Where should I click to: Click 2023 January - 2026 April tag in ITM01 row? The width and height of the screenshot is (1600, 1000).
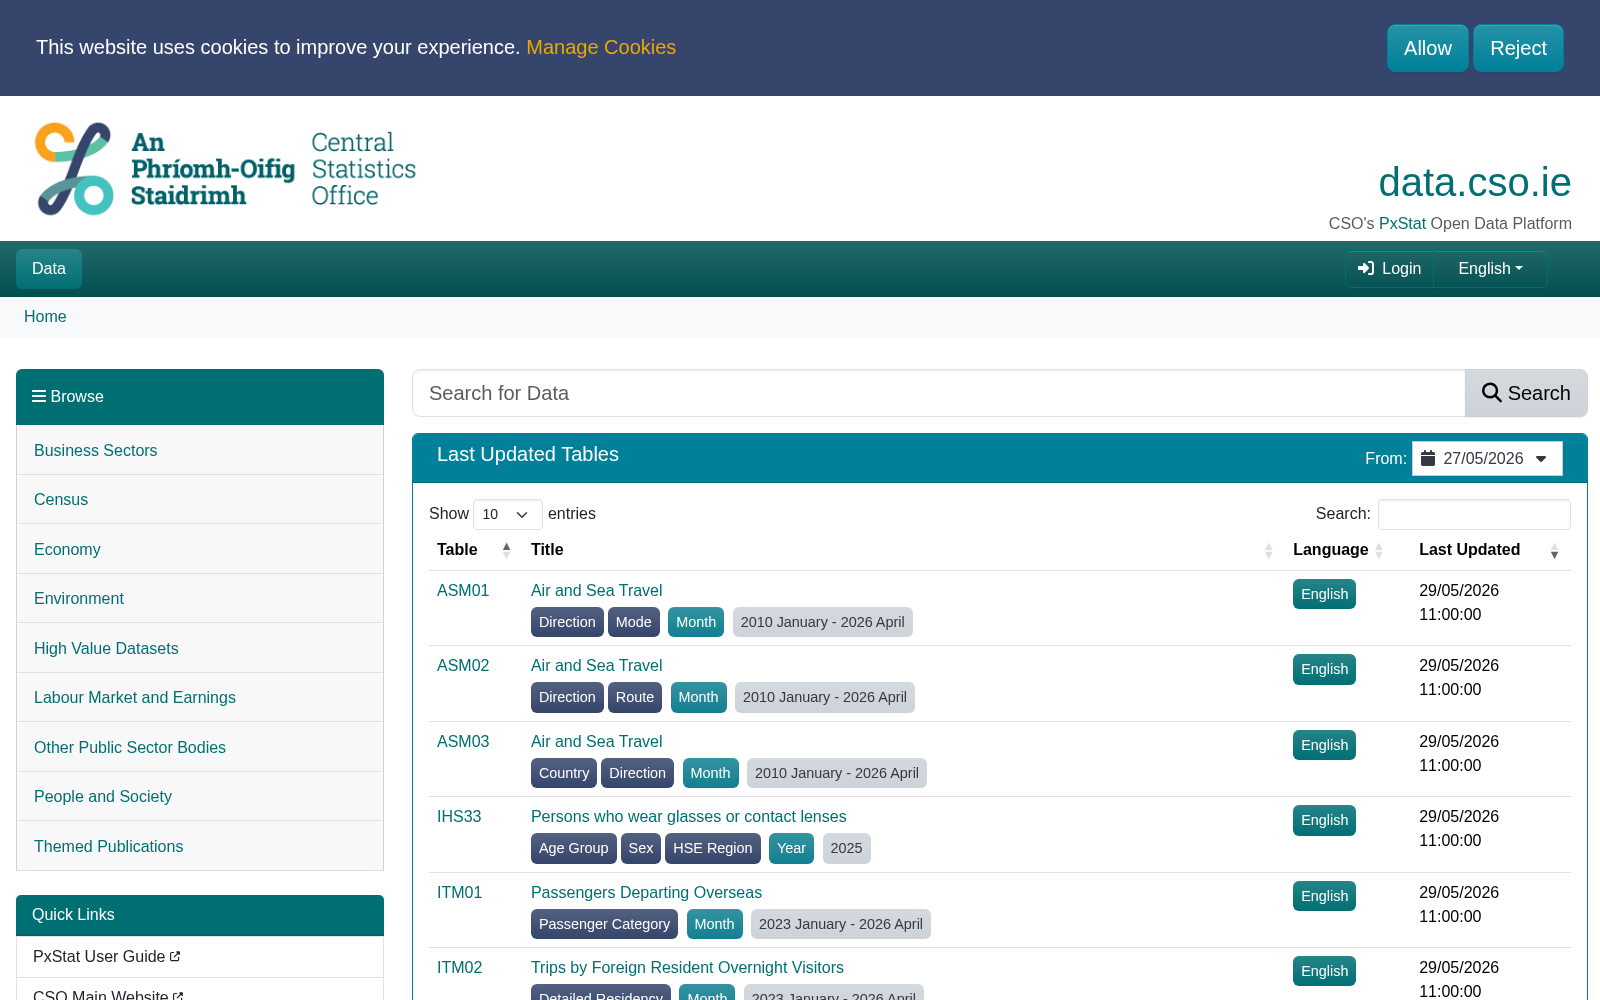(841, 924)
